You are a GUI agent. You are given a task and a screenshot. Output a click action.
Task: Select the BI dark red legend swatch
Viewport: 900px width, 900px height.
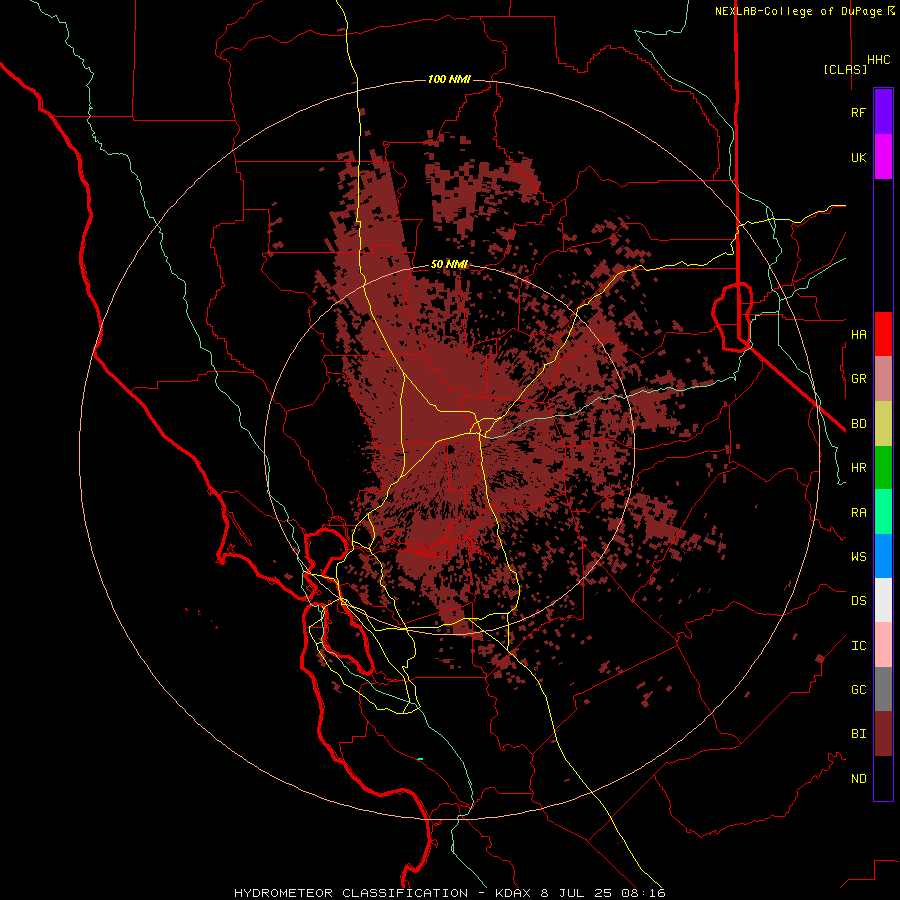click(883, 734)
